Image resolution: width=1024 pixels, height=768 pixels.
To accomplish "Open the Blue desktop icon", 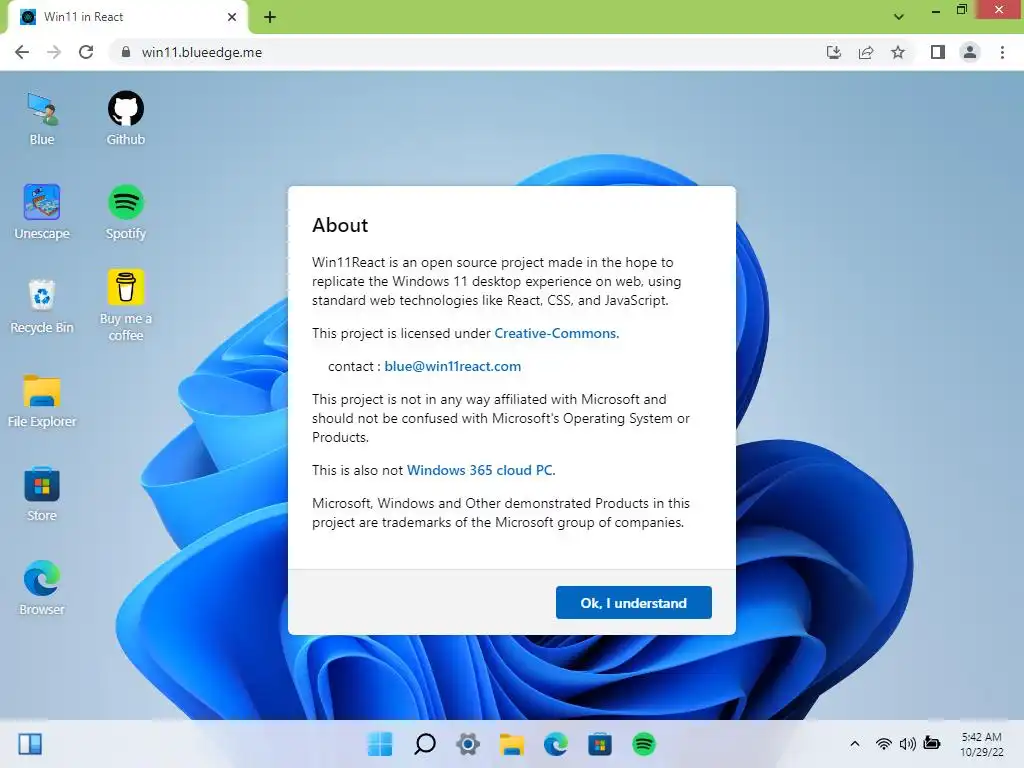I will coord(42,119).
